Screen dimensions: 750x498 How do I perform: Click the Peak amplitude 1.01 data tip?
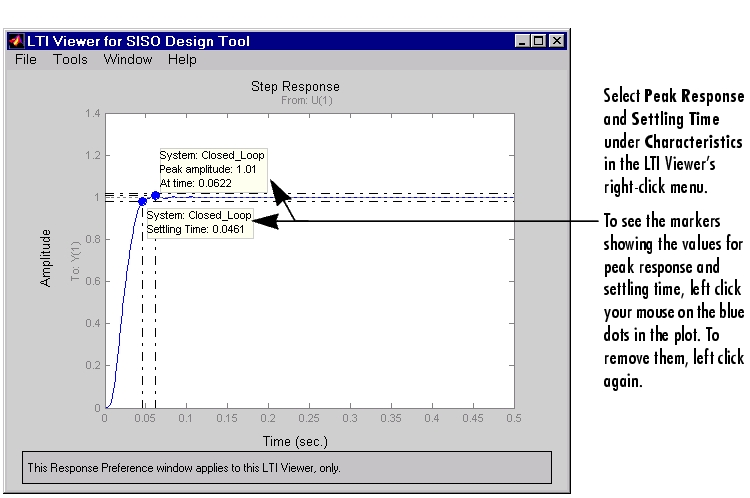click(x=213, y=169)
